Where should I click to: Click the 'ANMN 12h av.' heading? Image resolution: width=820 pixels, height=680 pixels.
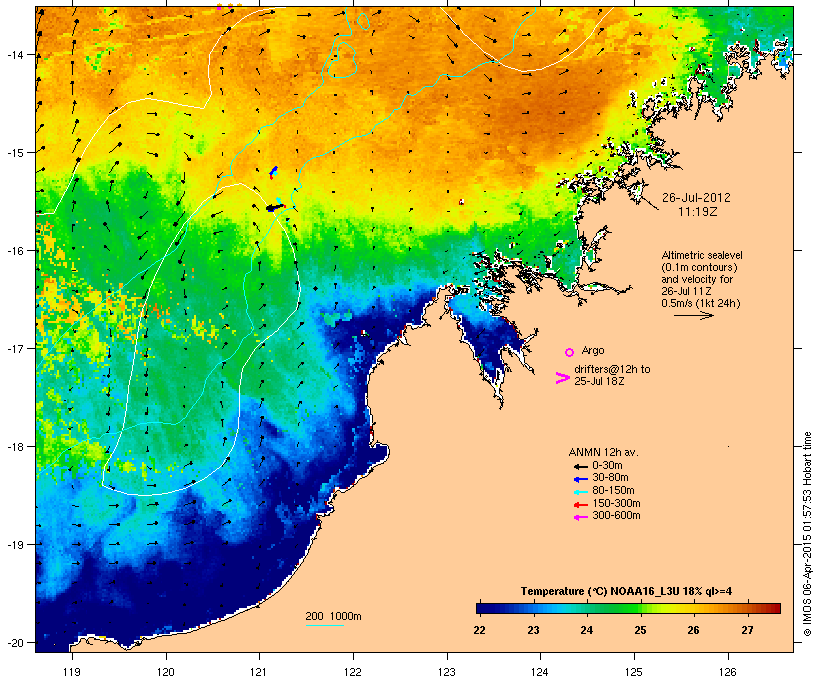603,452
